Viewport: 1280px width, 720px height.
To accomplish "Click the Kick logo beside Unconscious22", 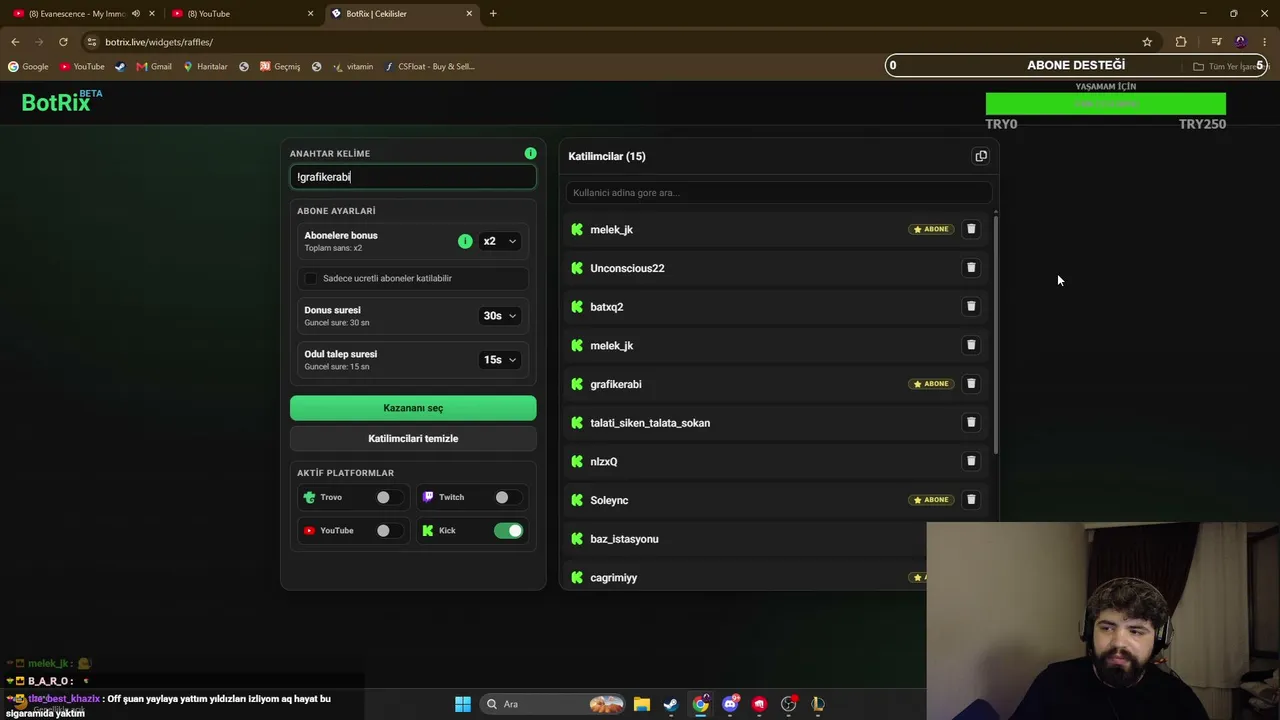I will pos(577,268).
